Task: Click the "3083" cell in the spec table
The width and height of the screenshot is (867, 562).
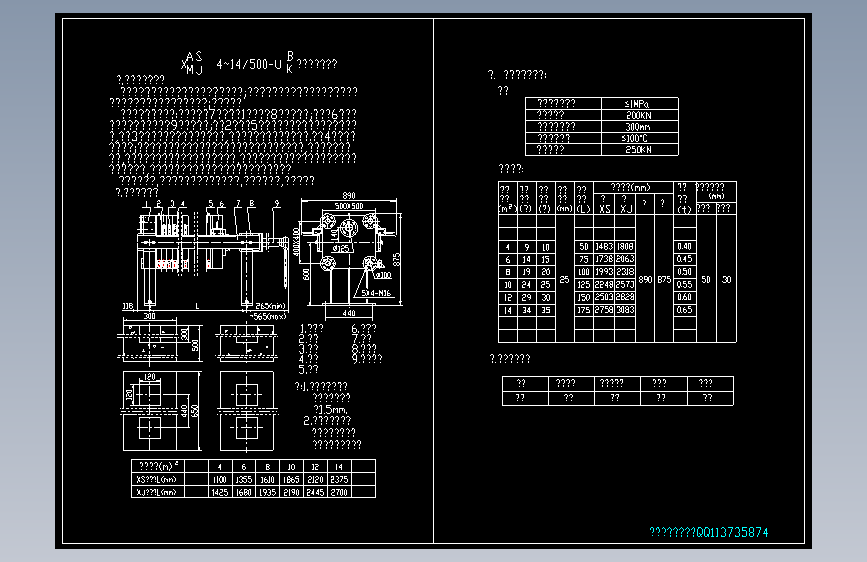Action: coord(625,310)
